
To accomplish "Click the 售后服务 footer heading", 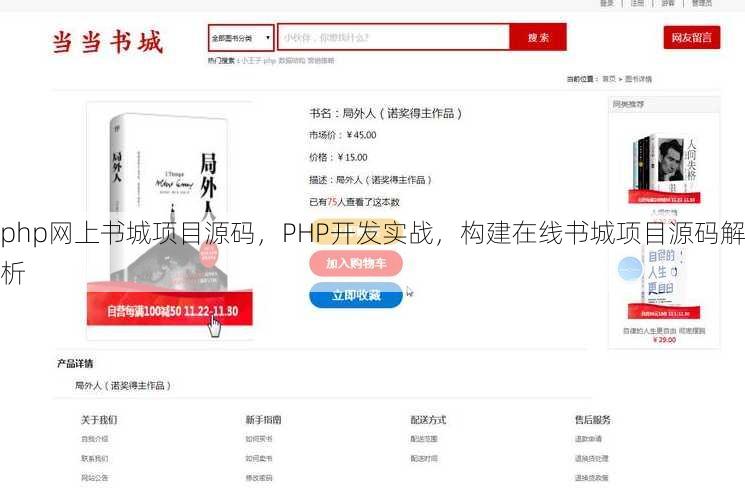I will coord(593,420).
